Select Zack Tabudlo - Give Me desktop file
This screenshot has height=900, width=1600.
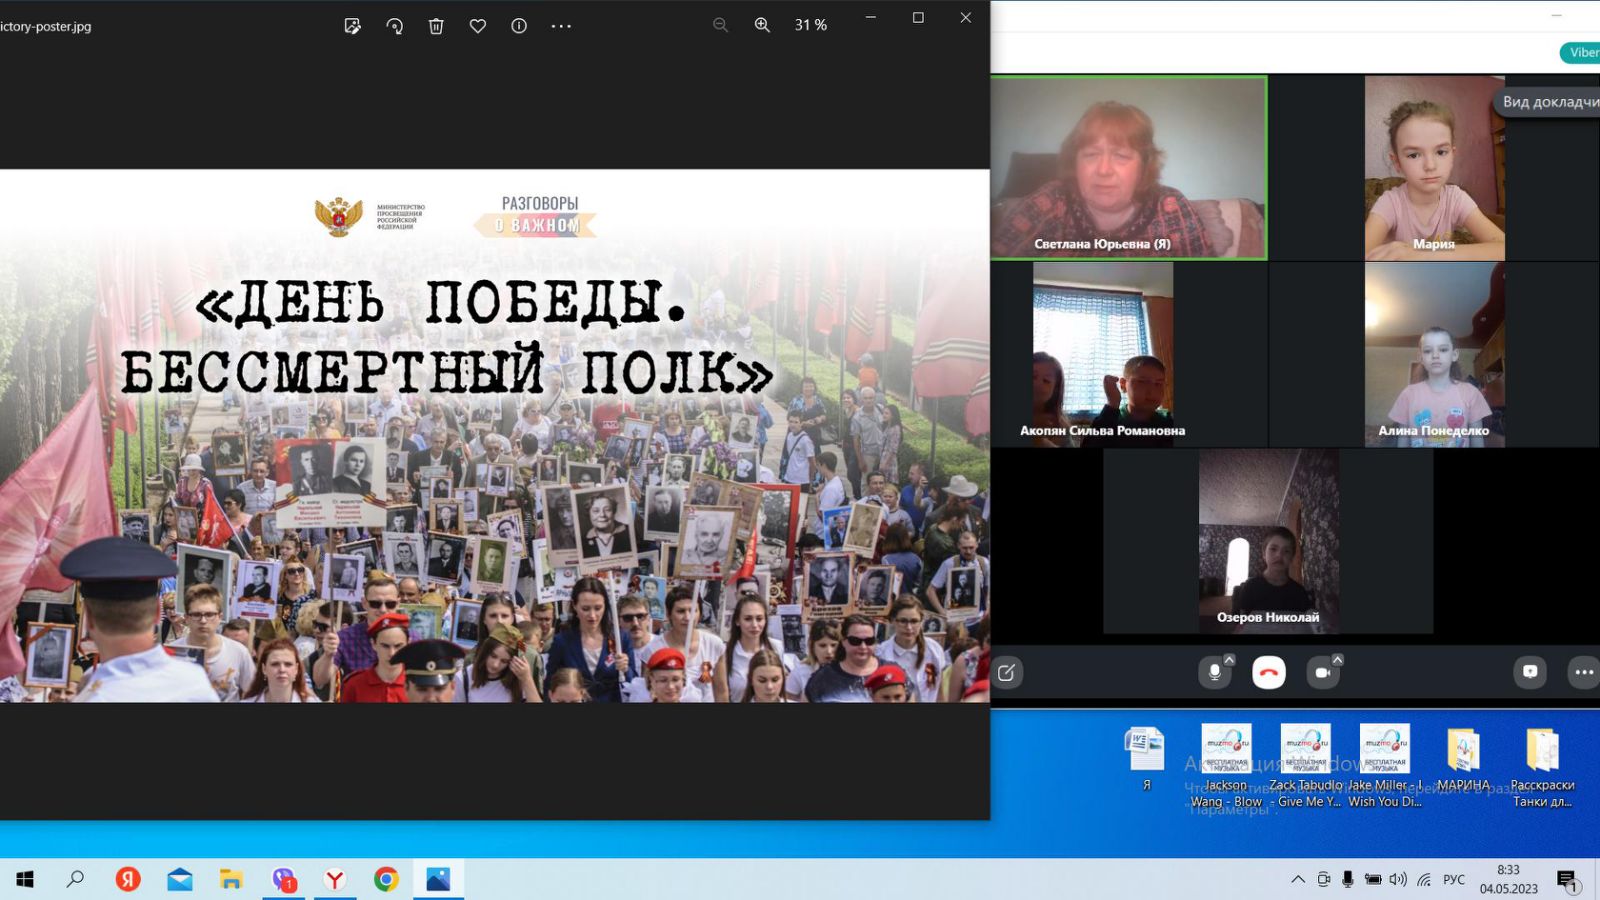(1305, 766)
